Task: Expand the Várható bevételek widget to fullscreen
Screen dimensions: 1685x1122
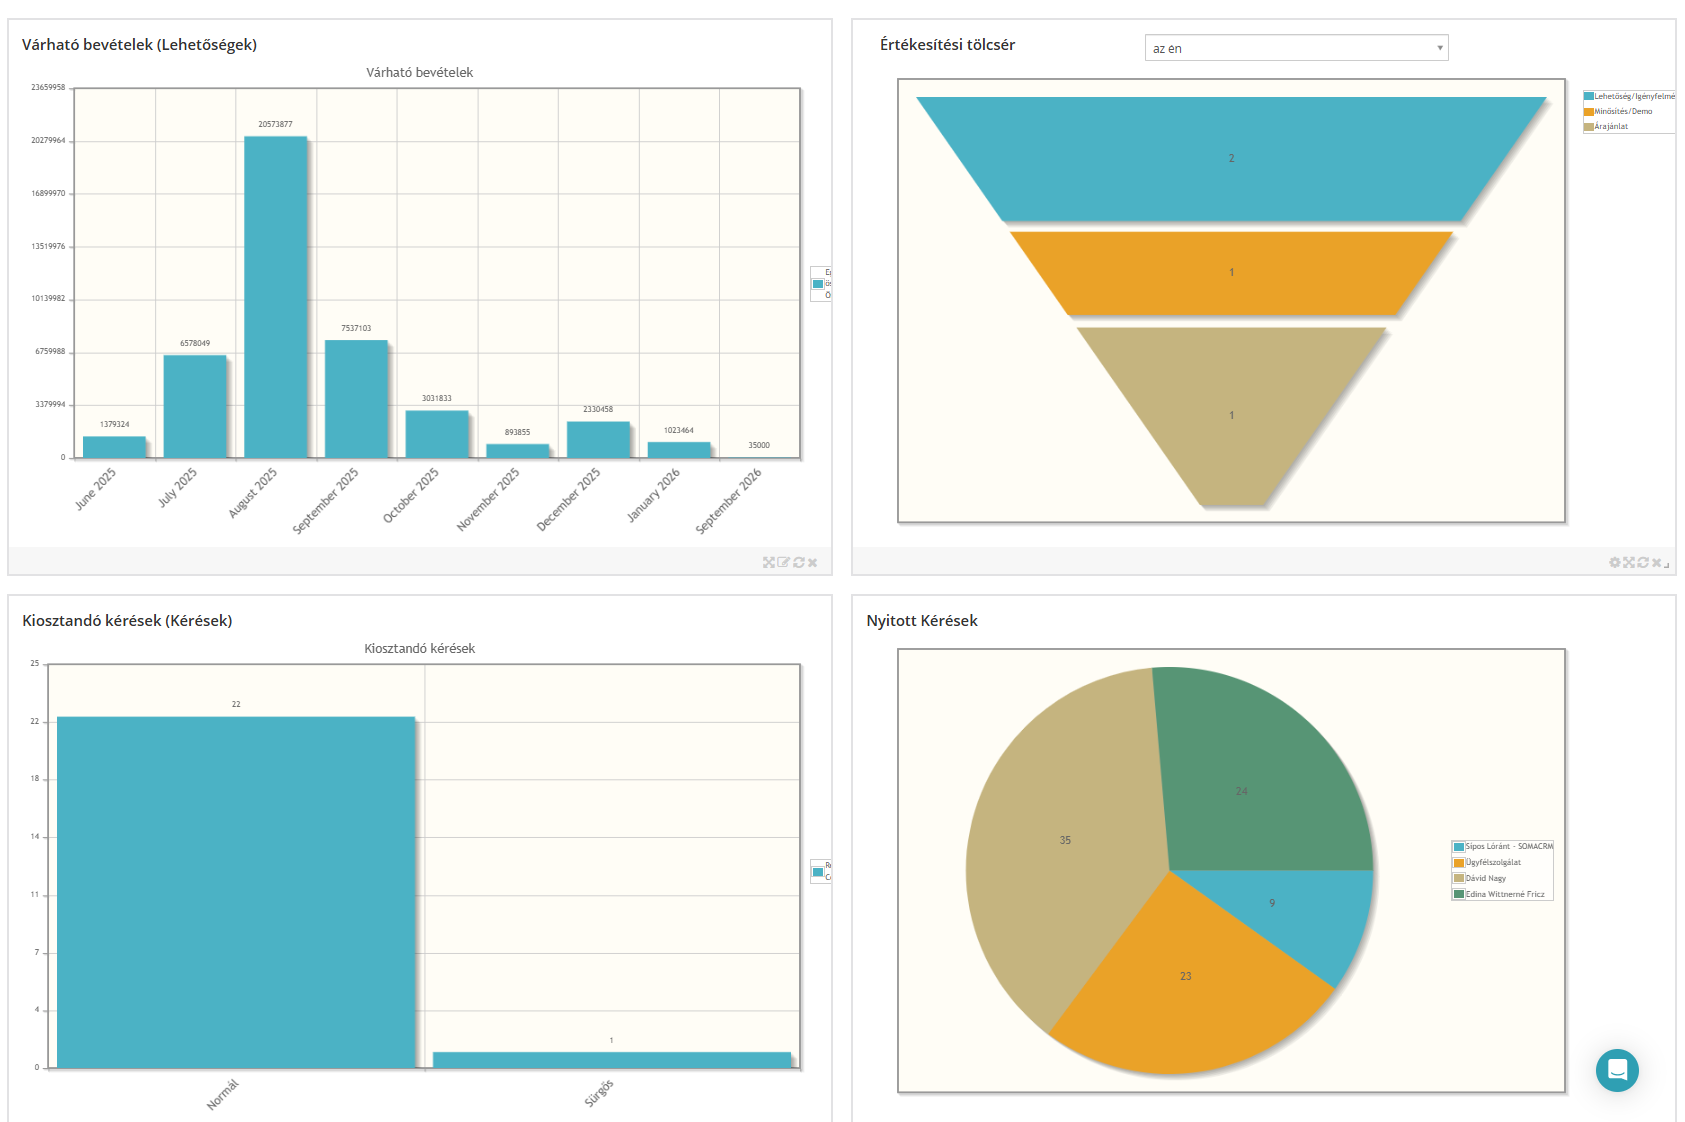Action: pos(768,563)
